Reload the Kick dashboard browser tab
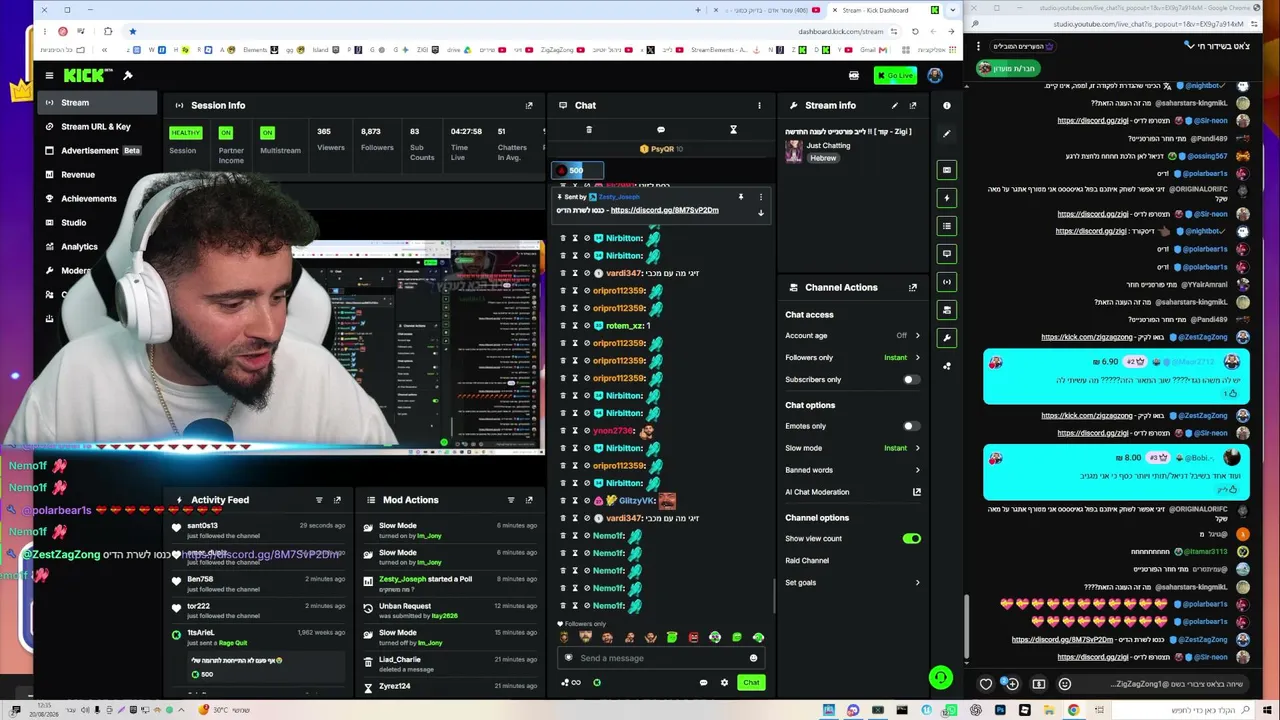 click(x=914, y=31)
